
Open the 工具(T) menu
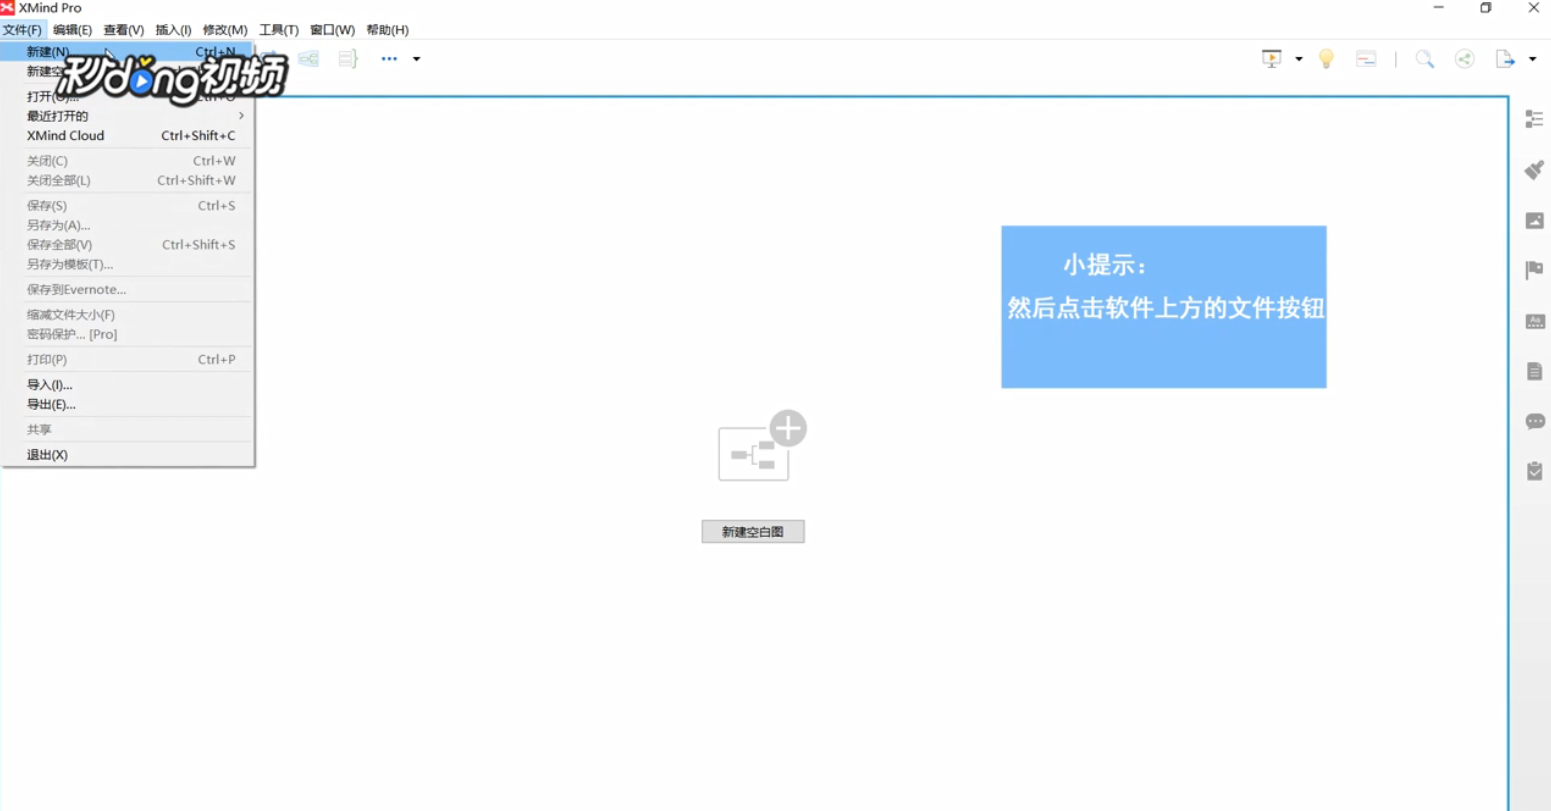[x=278, y=30]
